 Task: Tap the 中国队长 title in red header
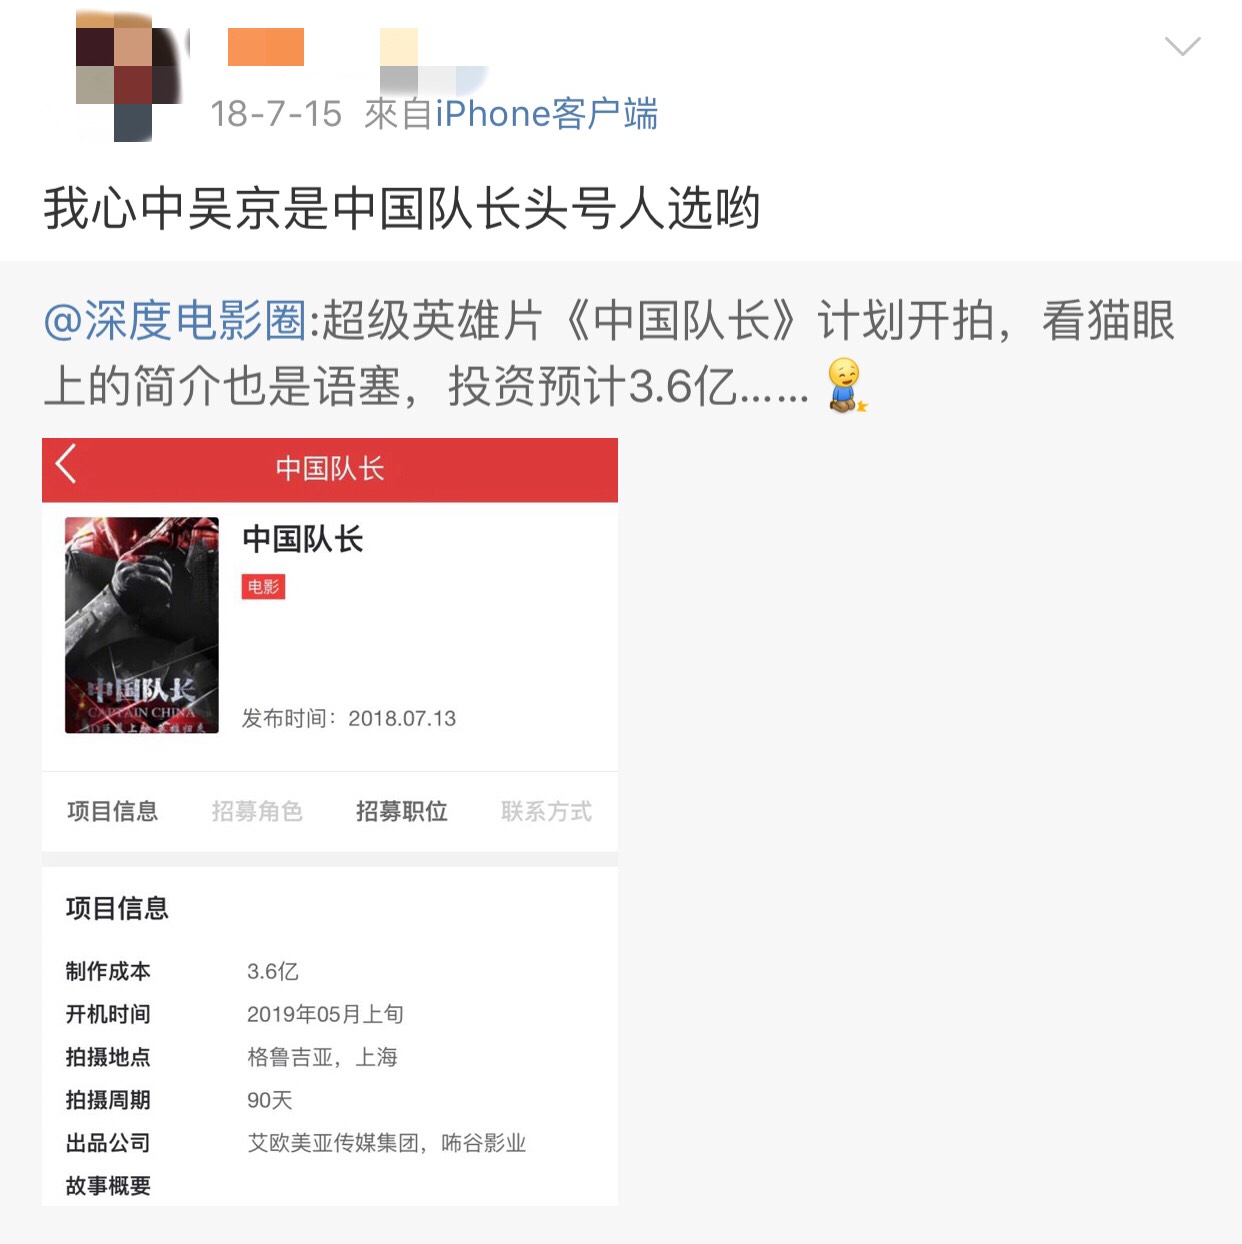coord(330,469)
